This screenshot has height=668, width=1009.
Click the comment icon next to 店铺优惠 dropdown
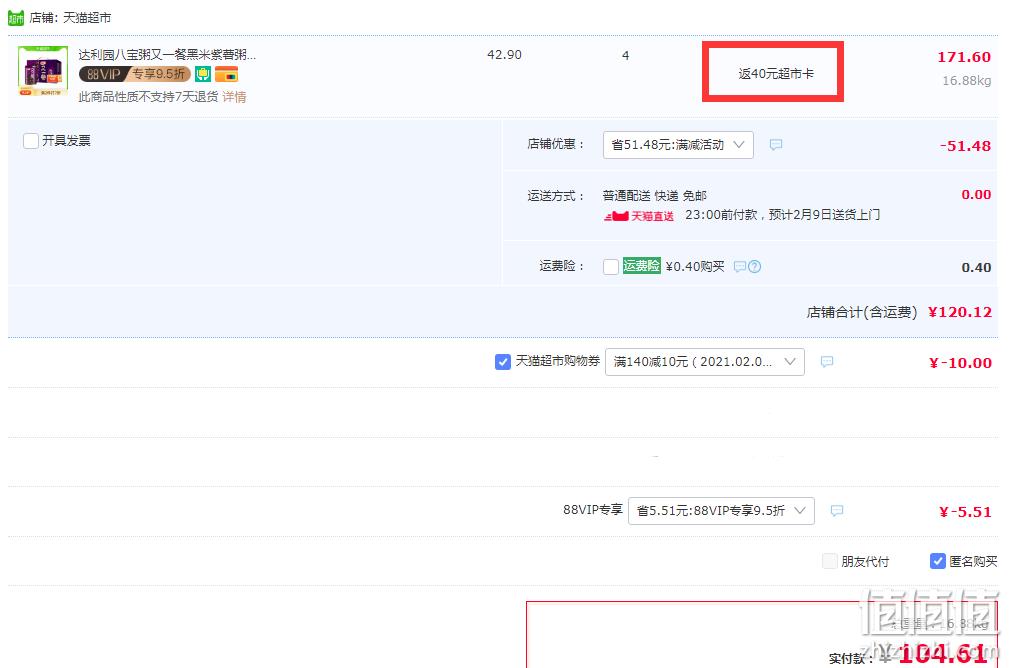pos(776,145)
